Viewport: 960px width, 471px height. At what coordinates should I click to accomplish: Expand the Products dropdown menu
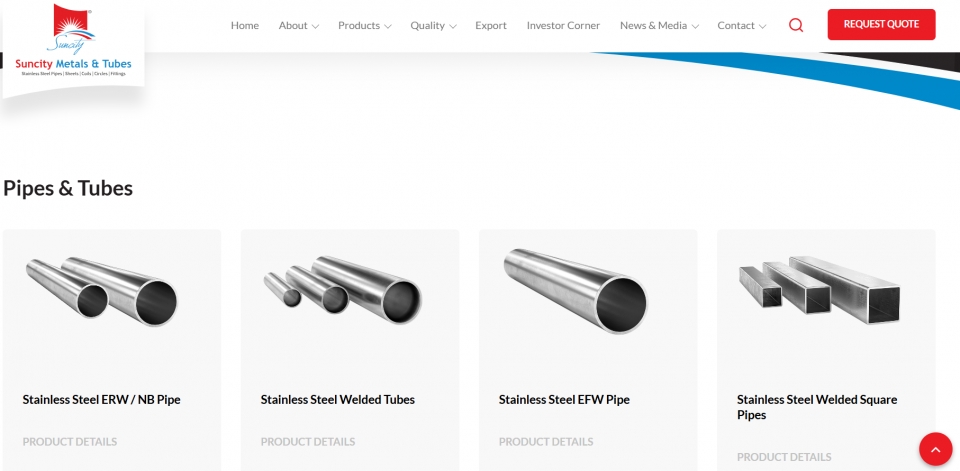click(x=365, y=26)
